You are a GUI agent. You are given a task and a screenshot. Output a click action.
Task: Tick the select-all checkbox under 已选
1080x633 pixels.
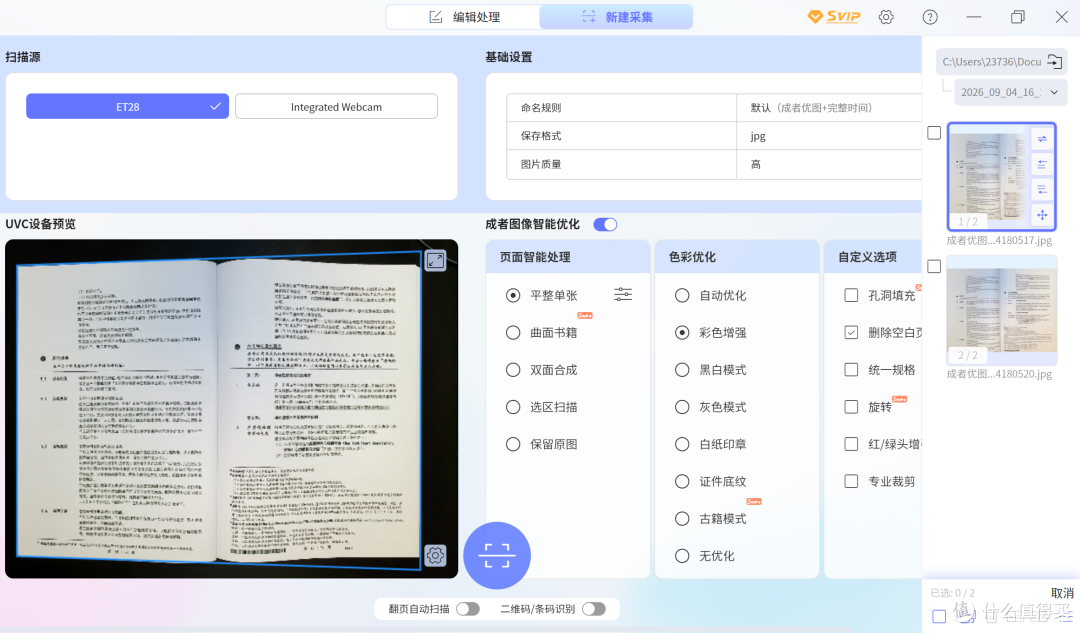[x=939, y=616]
